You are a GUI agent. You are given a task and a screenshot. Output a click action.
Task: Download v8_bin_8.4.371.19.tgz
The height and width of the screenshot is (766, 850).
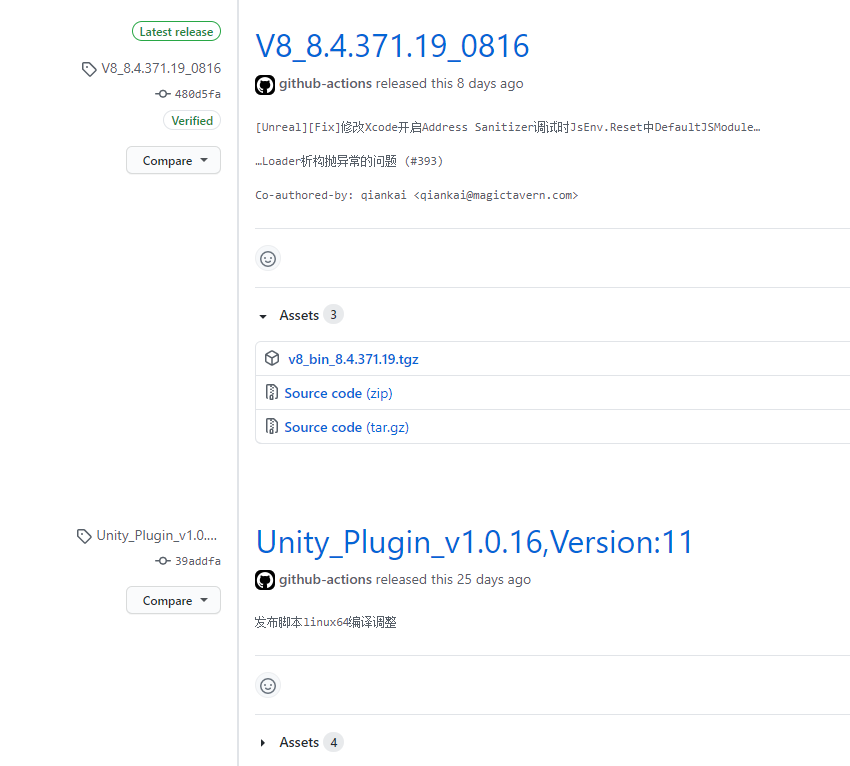pyautogui.click(x=353, y=359)
